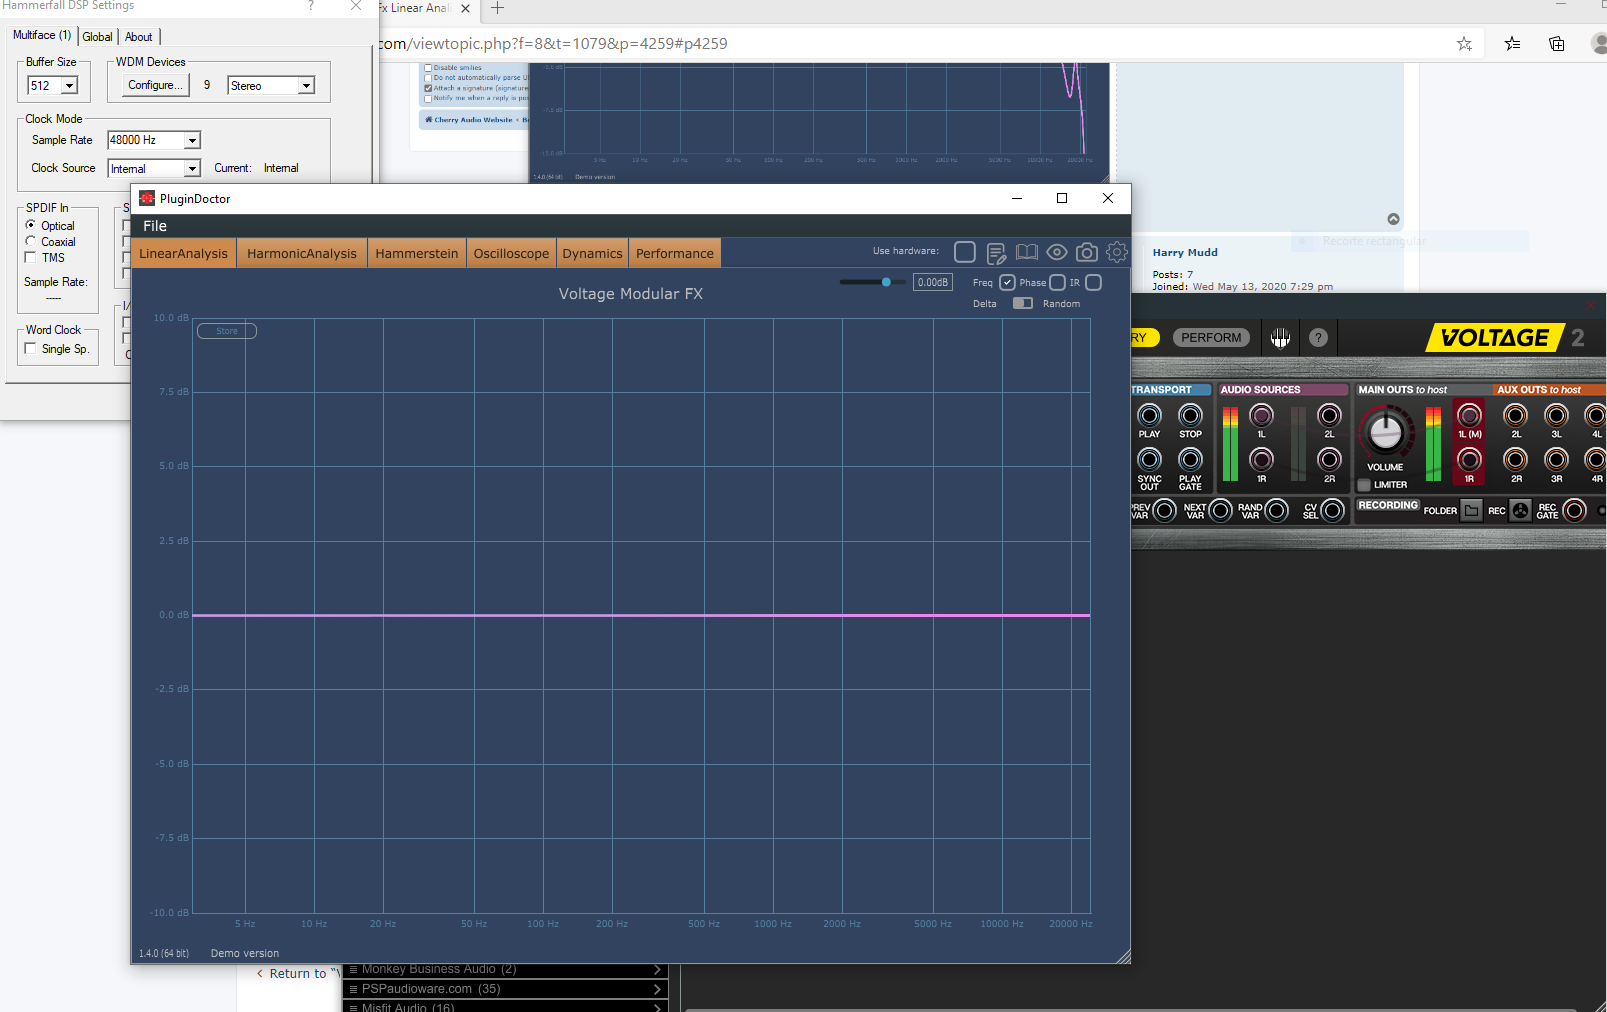Viewport: 1607px width, 1012px height.
Task: Click the REC record button in Voltage
Action: (1520, 511)
